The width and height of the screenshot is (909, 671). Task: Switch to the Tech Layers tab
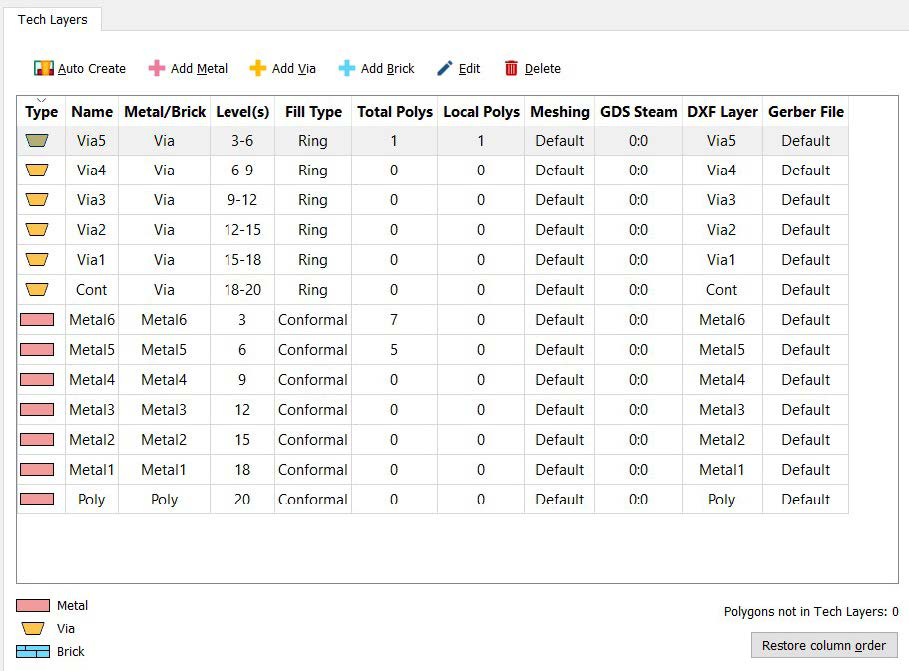pyautogui.click(x=52, y=19)
